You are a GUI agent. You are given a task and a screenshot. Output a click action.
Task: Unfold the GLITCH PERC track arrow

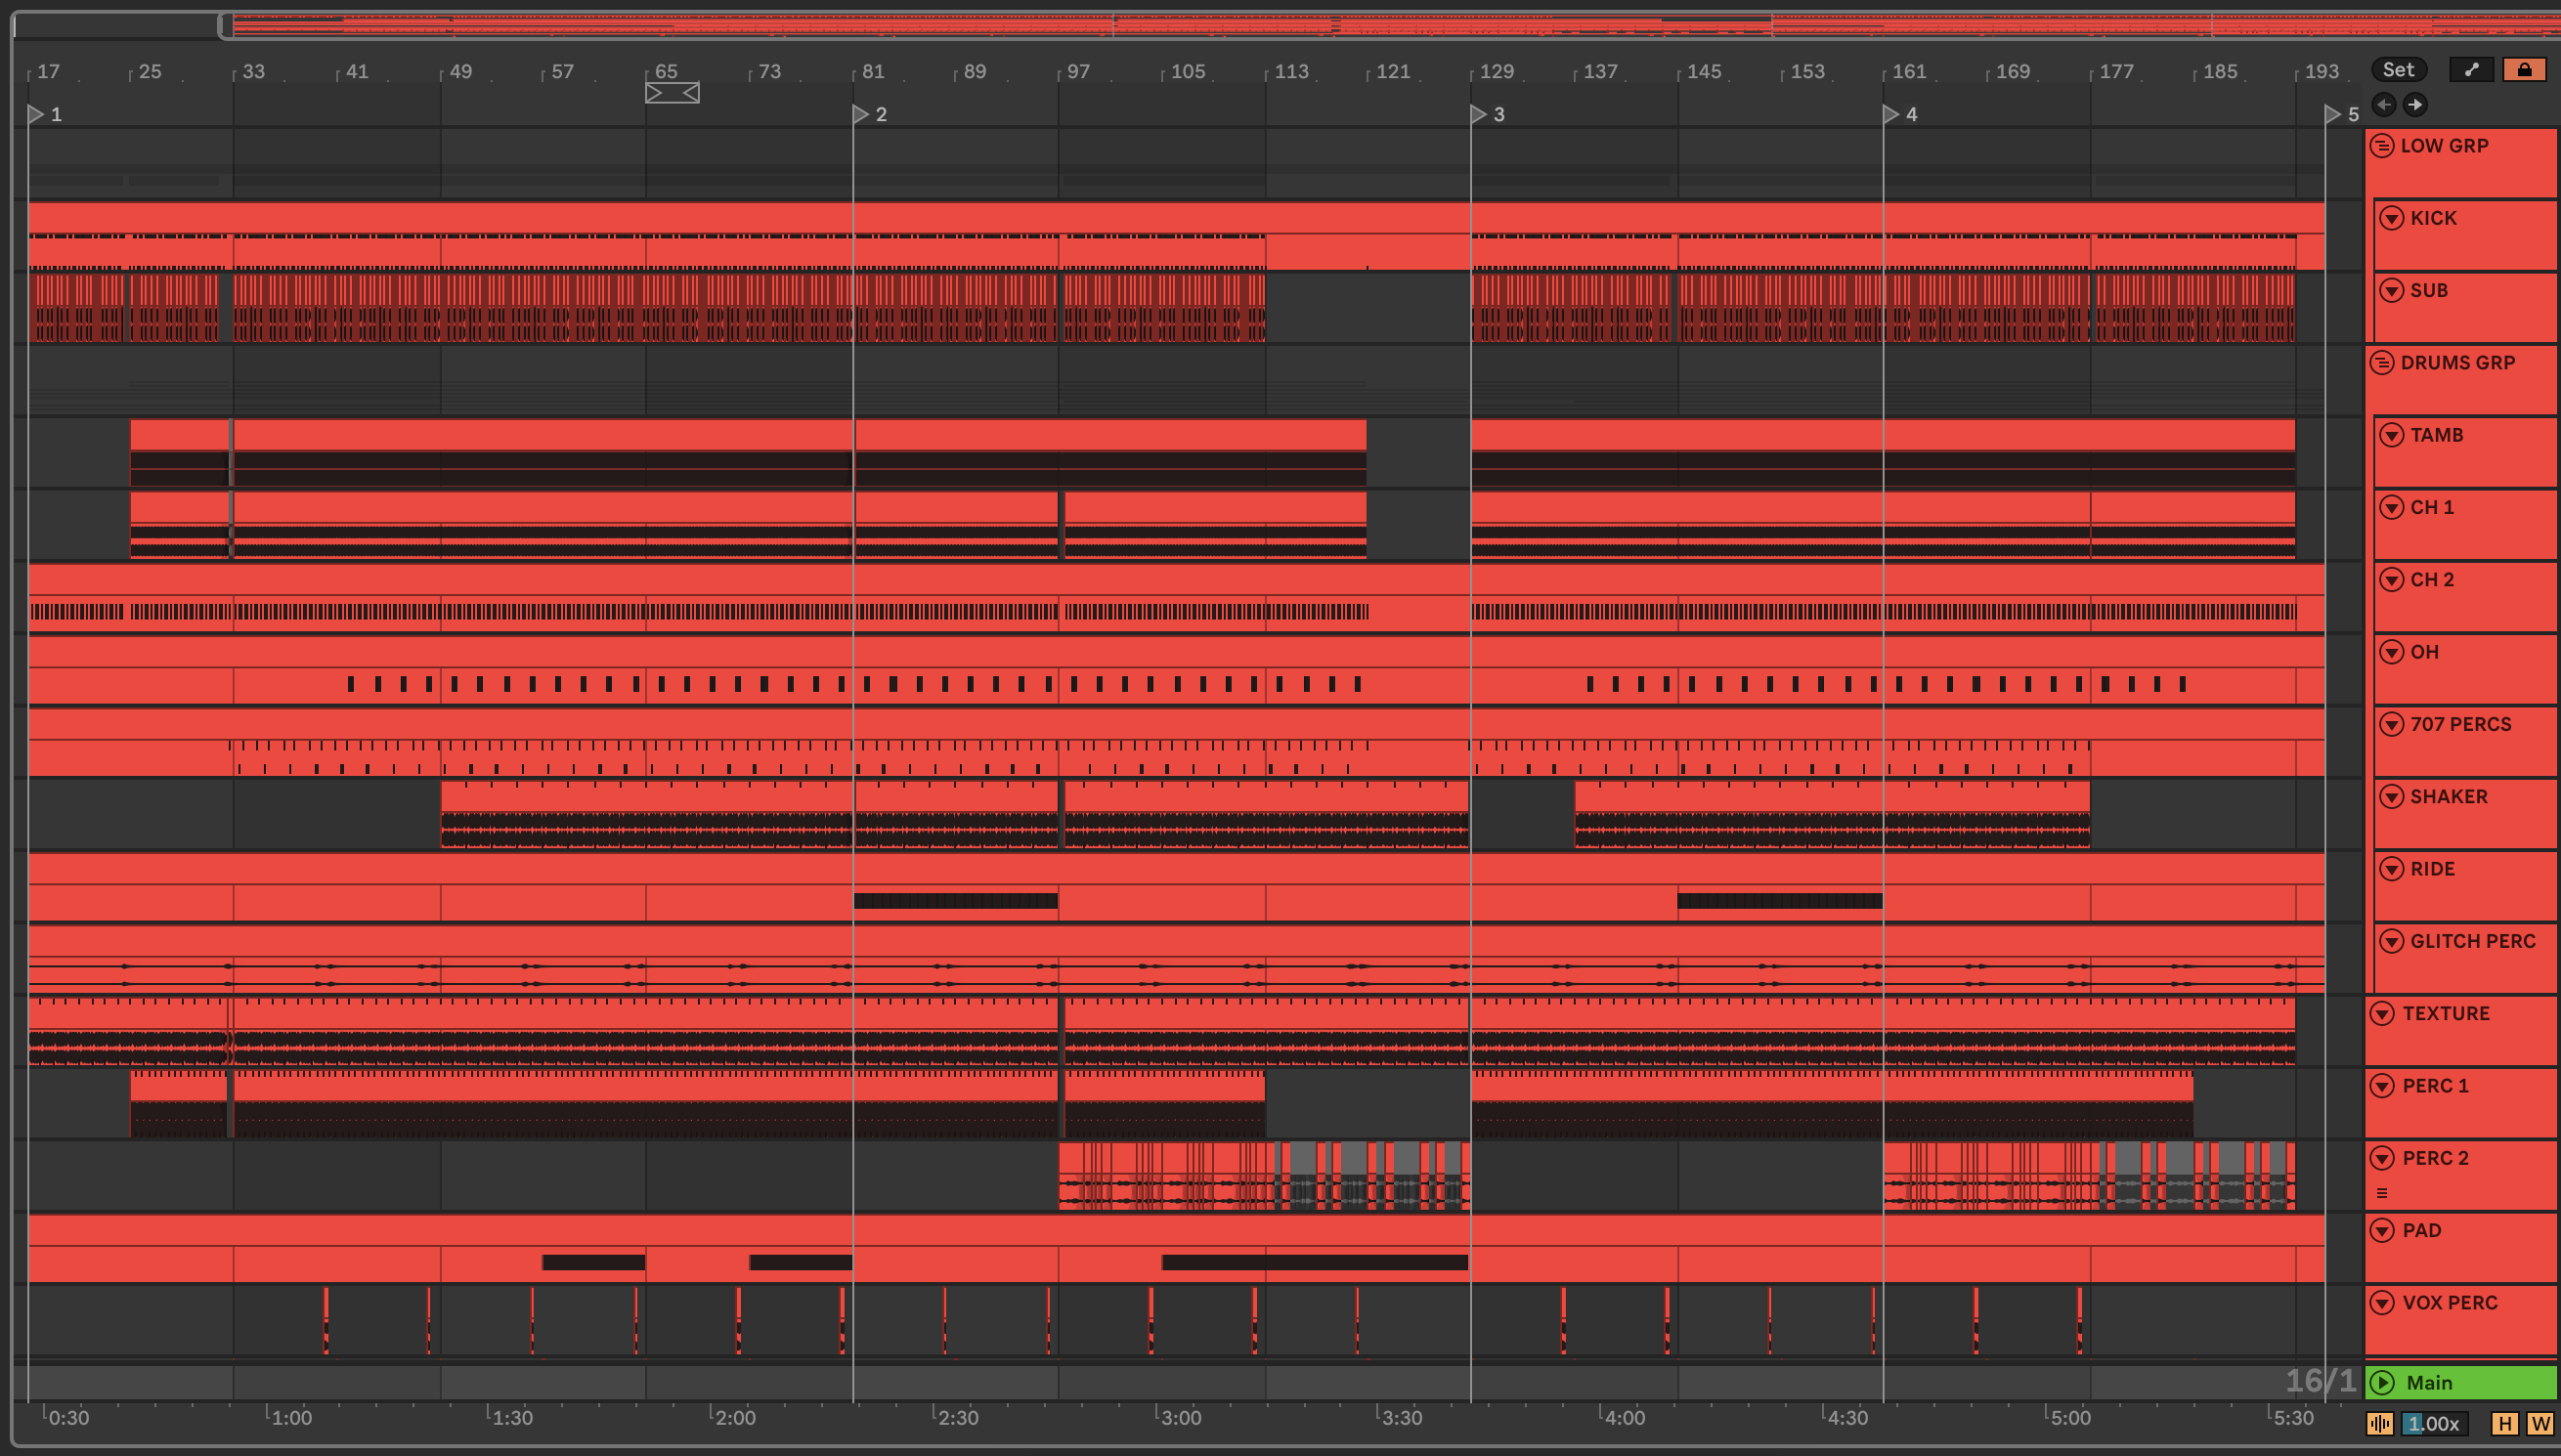pyautogui.click(x=2391, y=941)
